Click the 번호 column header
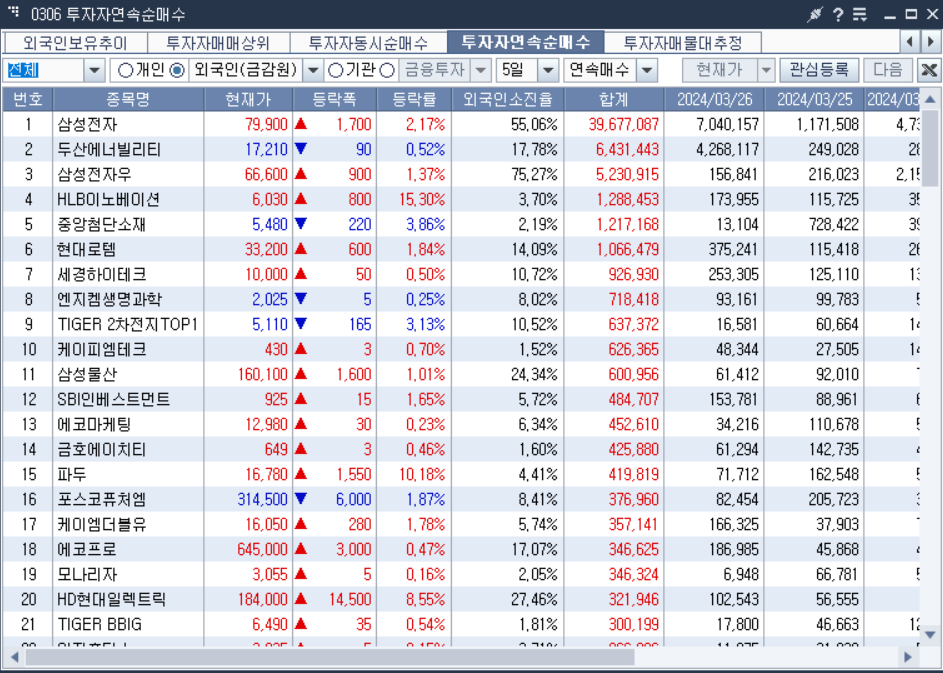Viewport: 943px width, 673px height. click(x=28, y=99)
